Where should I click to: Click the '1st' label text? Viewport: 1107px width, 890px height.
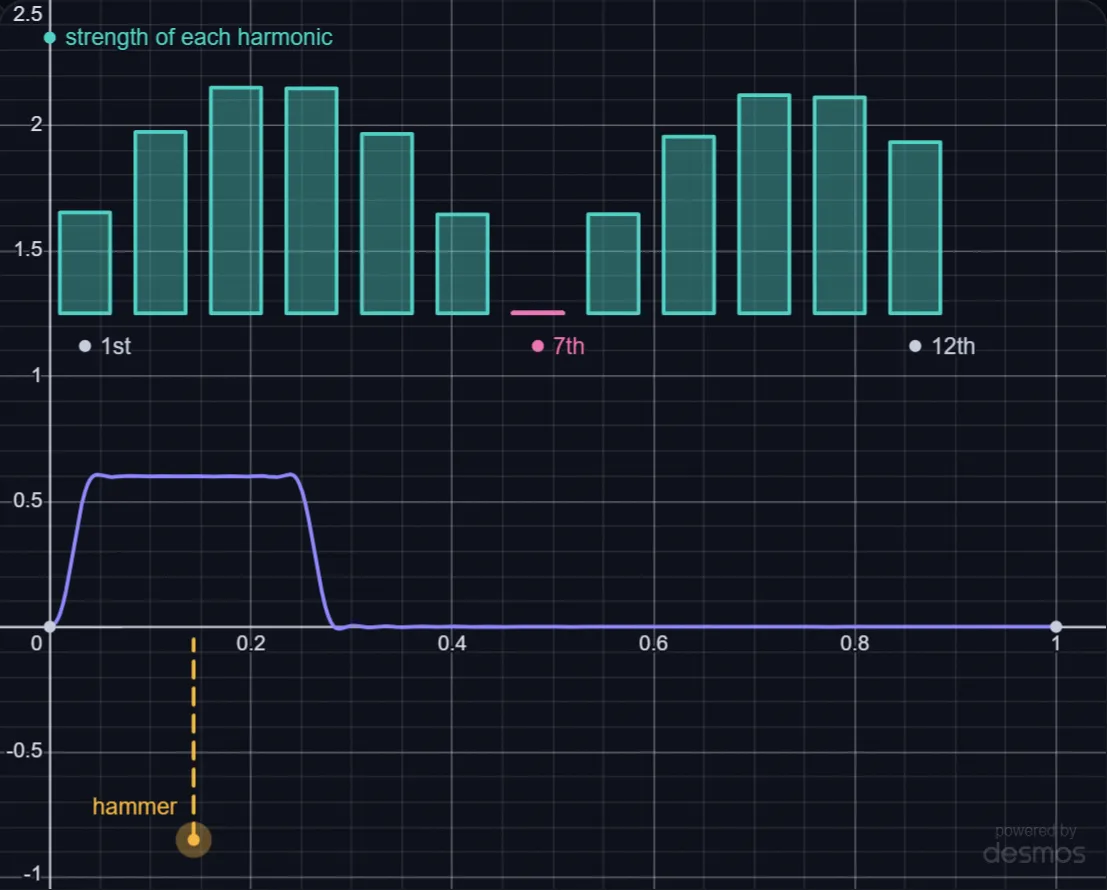pyautogui.click(x=116, y=346)
